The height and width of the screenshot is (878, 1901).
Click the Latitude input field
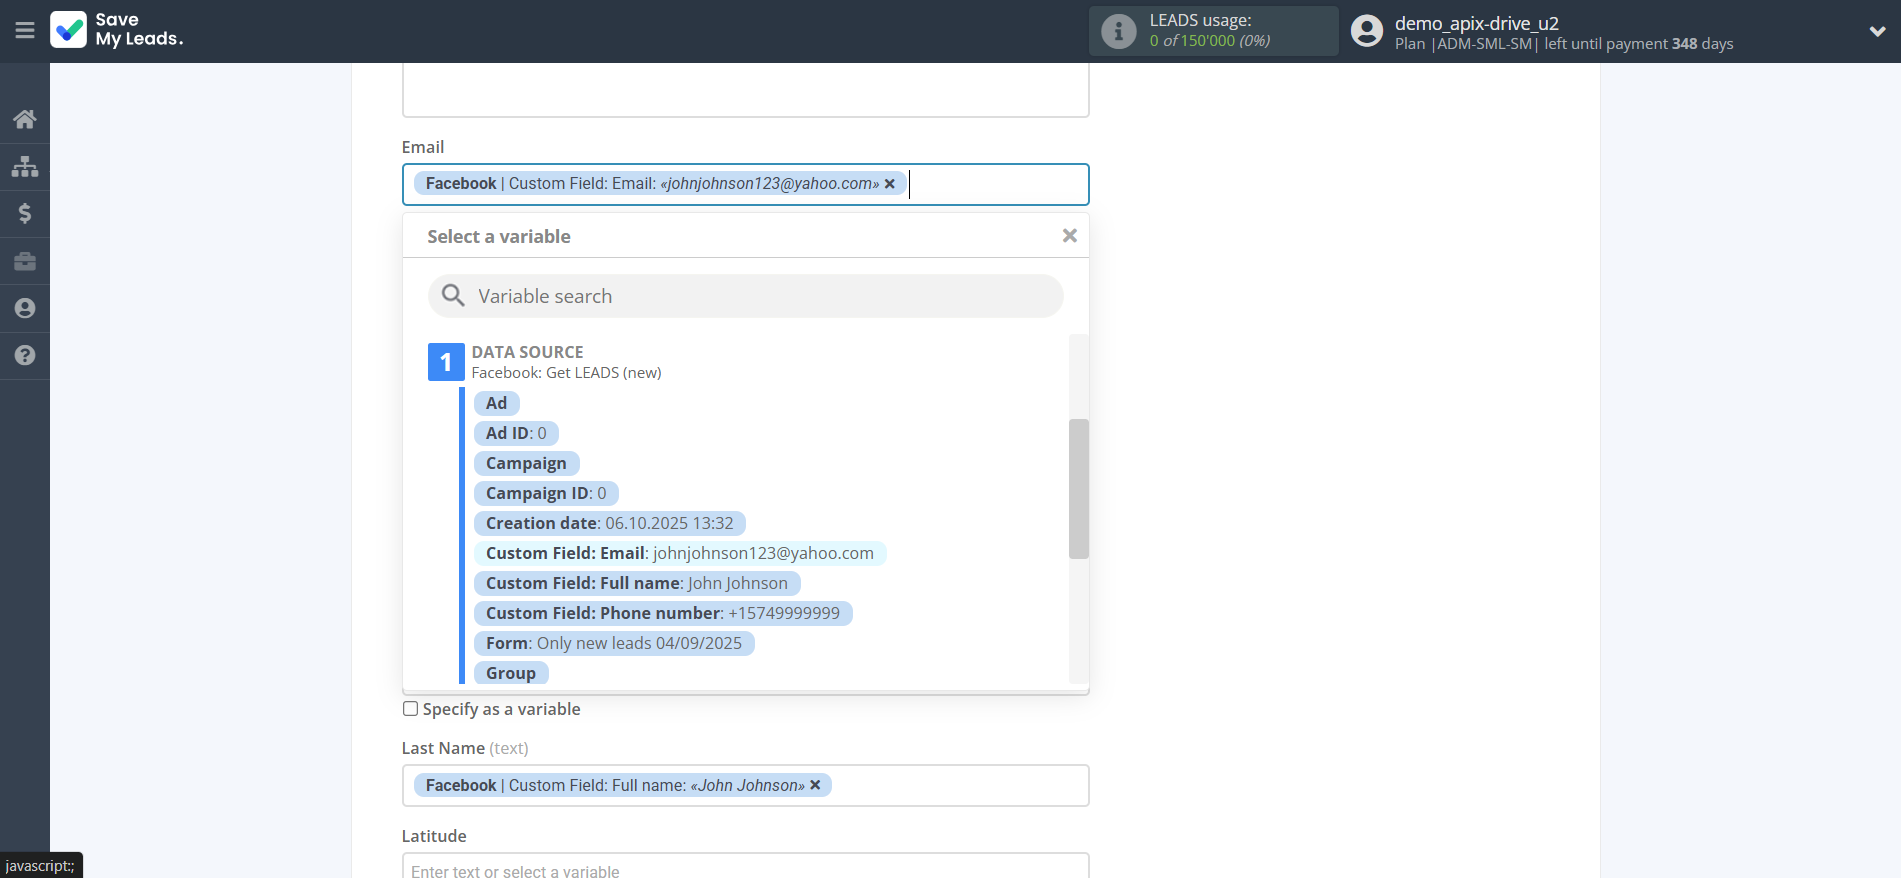tap(745, 868)
